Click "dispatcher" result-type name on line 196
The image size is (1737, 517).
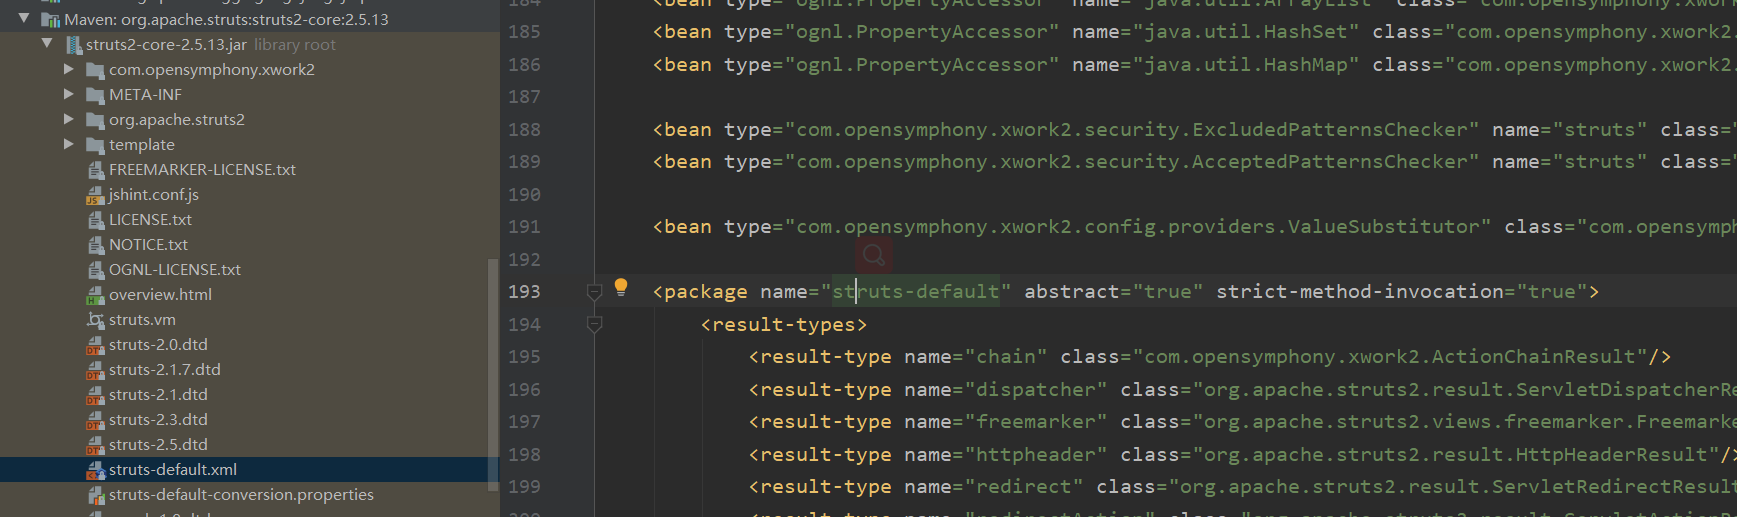pos(1036,390)
